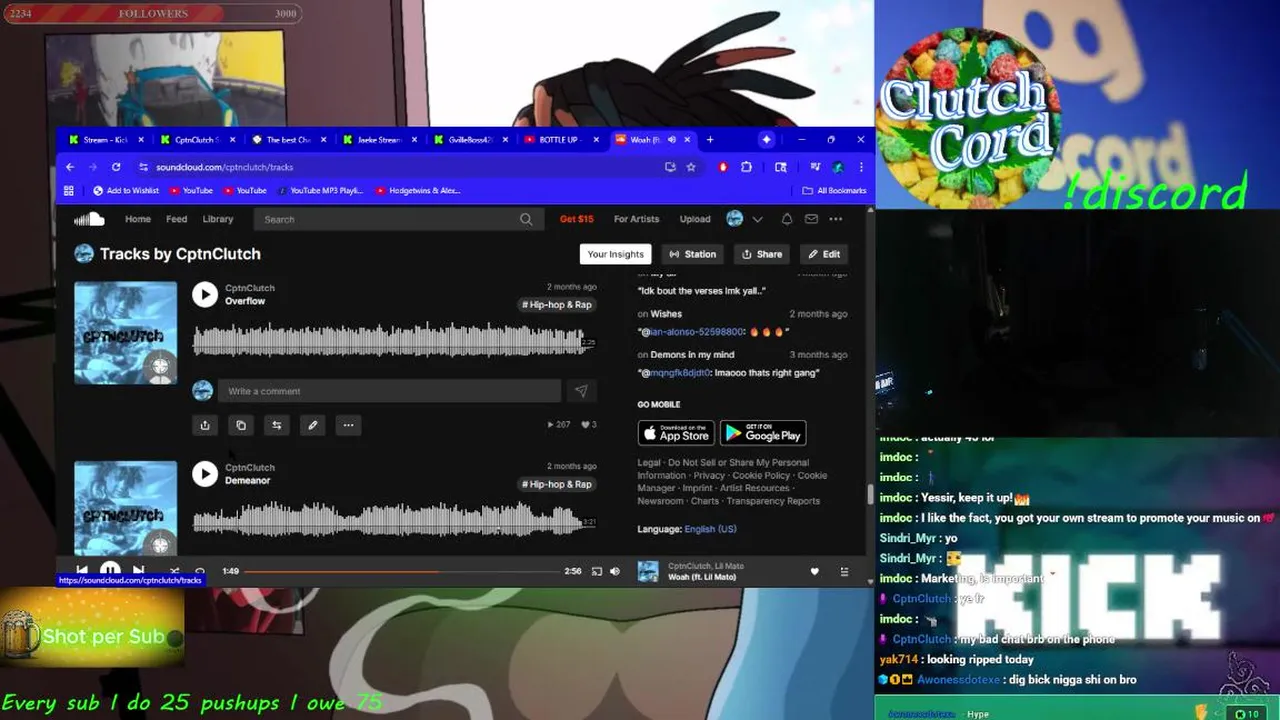Open the Chrome apps grid icon
The height and width of the screenshot is (720, 1280).
click(x=69, y=190)
